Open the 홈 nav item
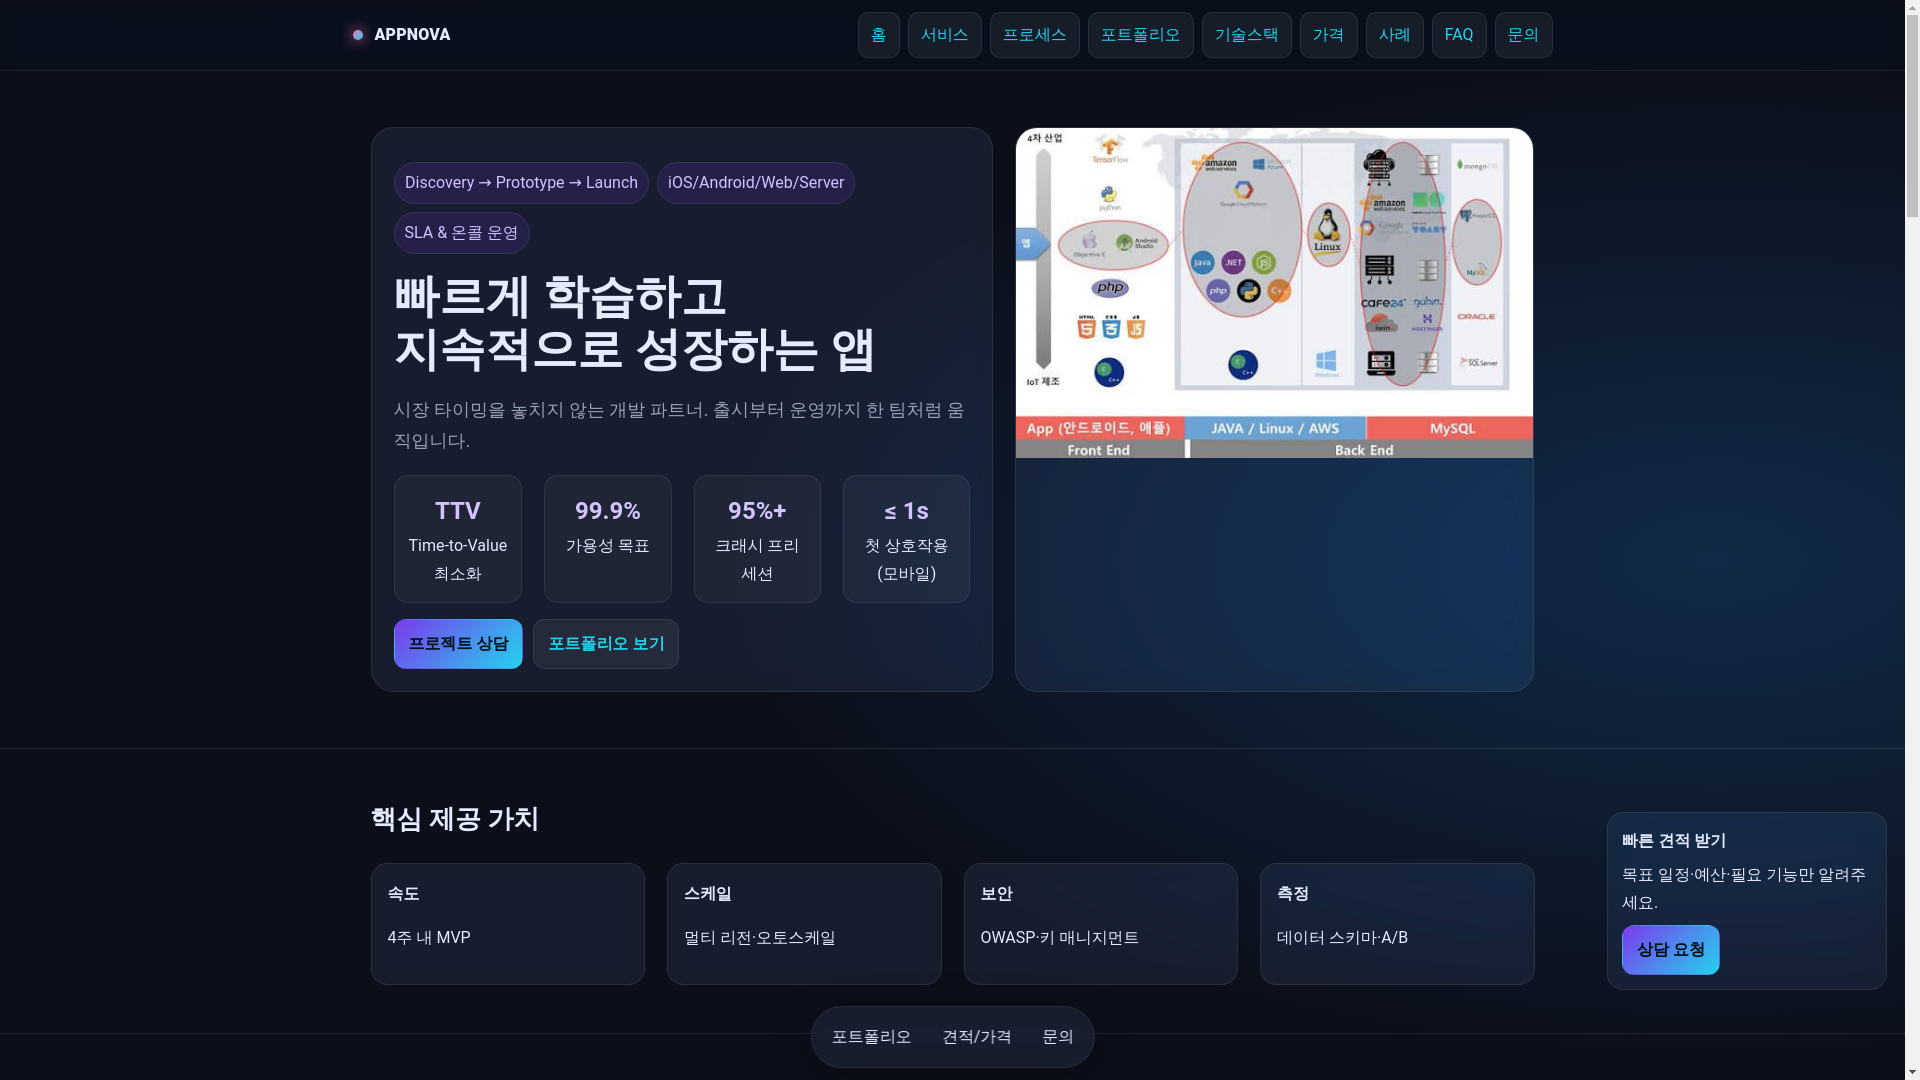This screenshot has width=1920, height=1080. point(879,35)
